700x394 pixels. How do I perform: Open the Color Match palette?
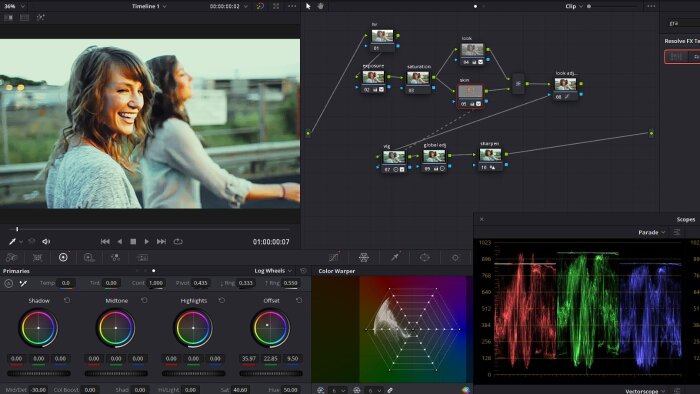coord(38,257)
